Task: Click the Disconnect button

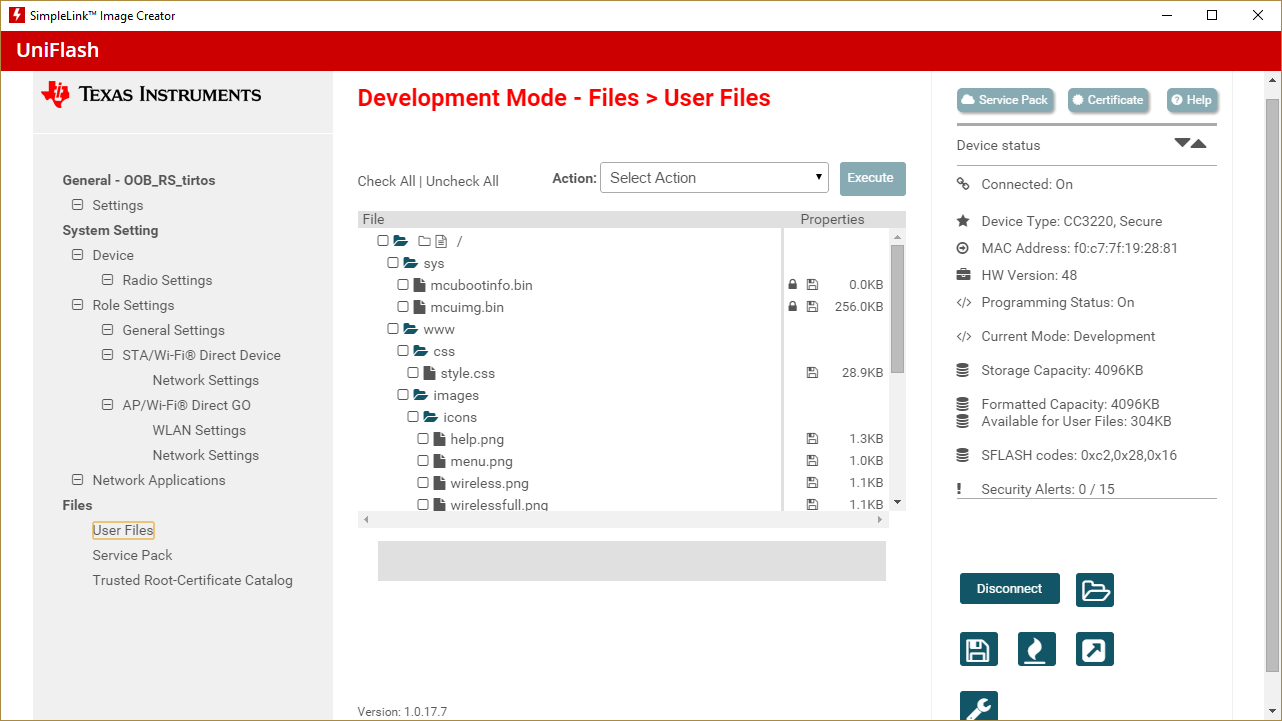Action: coord(1010,589)
